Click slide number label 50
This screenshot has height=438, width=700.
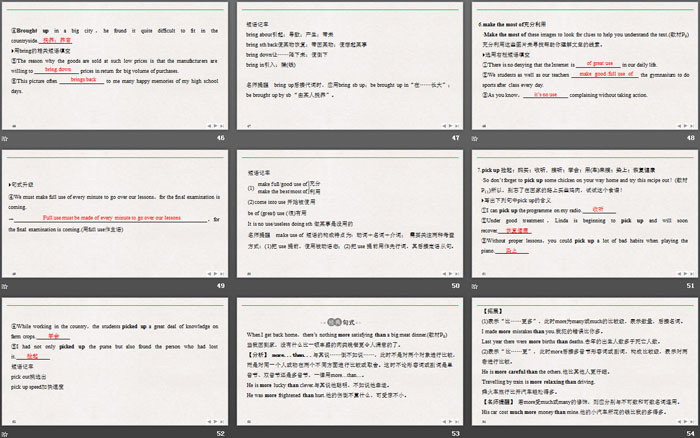pos(455,285)
